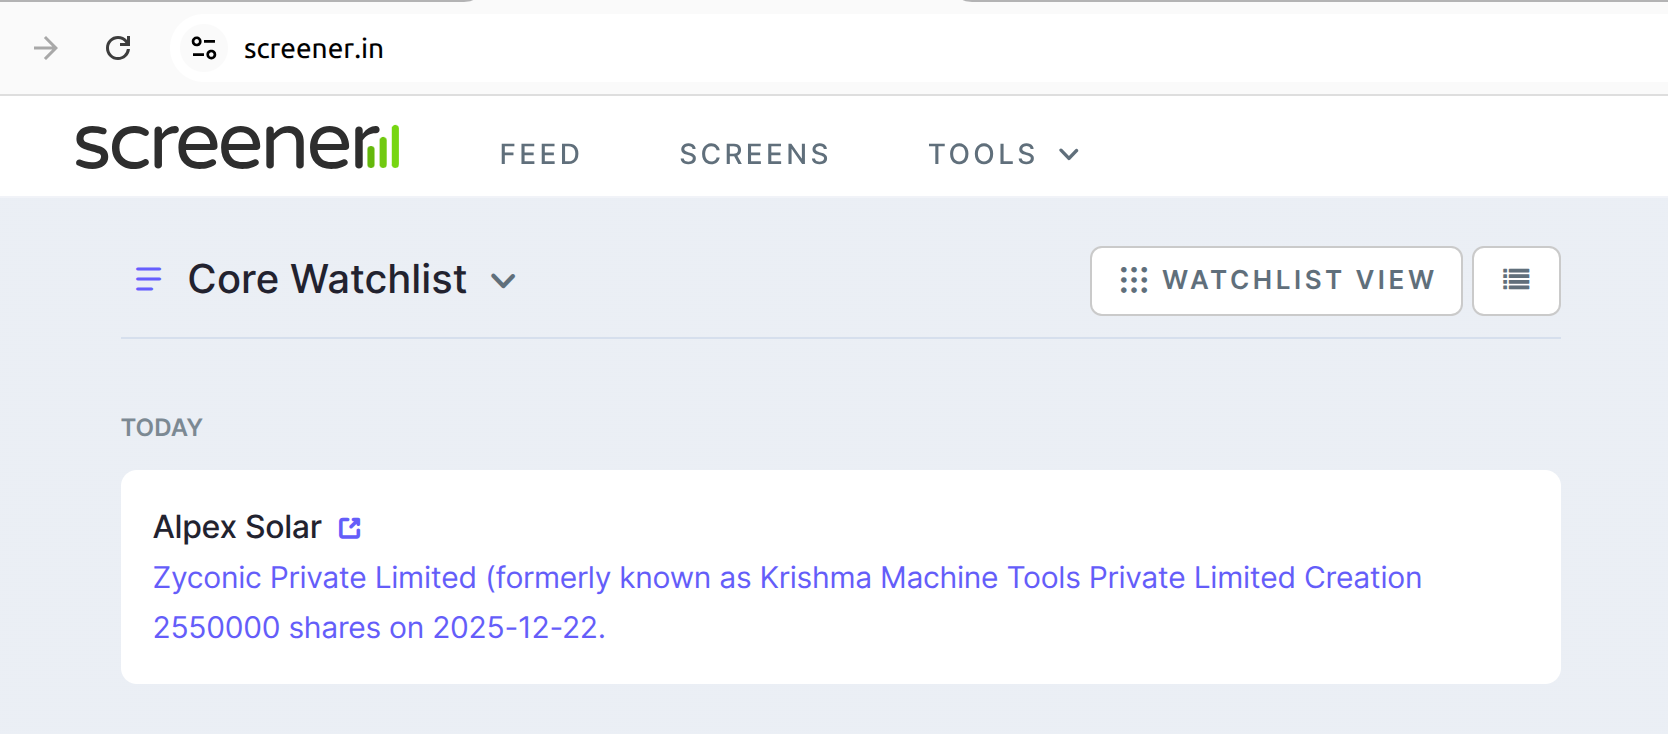The width and height of the screenshot is (1668, 734).
Task: Reload the screener.in page
Action: tap(118, 48)
